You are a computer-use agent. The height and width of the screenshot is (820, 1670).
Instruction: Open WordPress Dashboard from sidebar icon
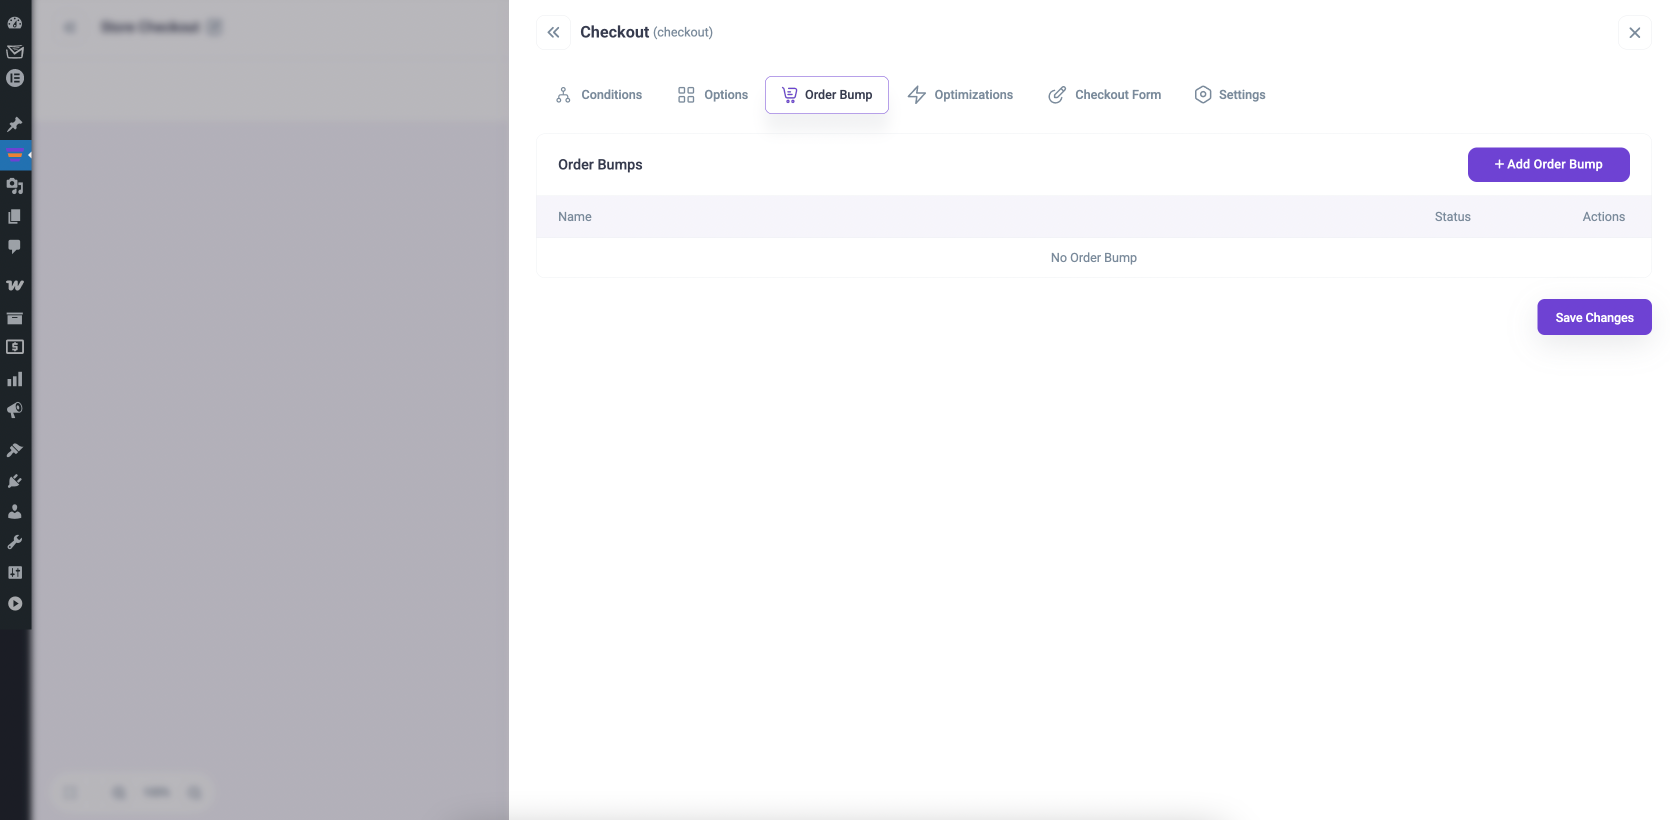(15, 22)
